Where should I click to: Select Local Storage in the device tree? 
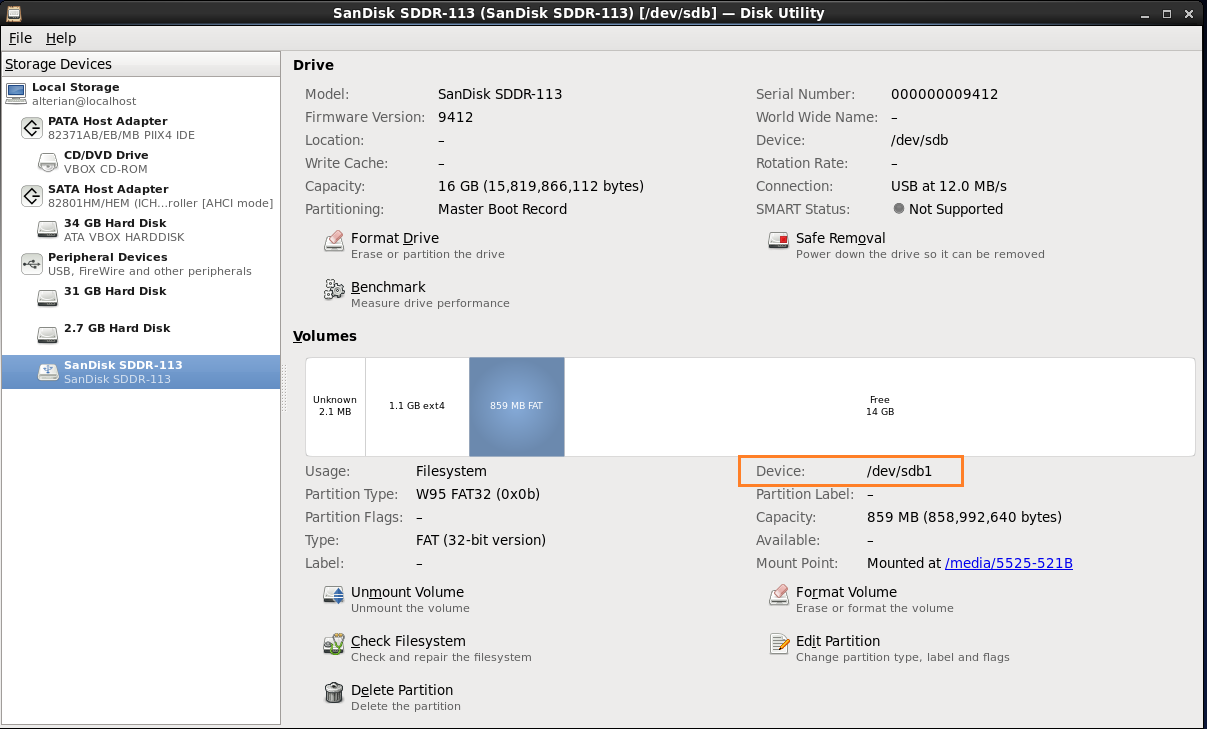click(141, 94)
